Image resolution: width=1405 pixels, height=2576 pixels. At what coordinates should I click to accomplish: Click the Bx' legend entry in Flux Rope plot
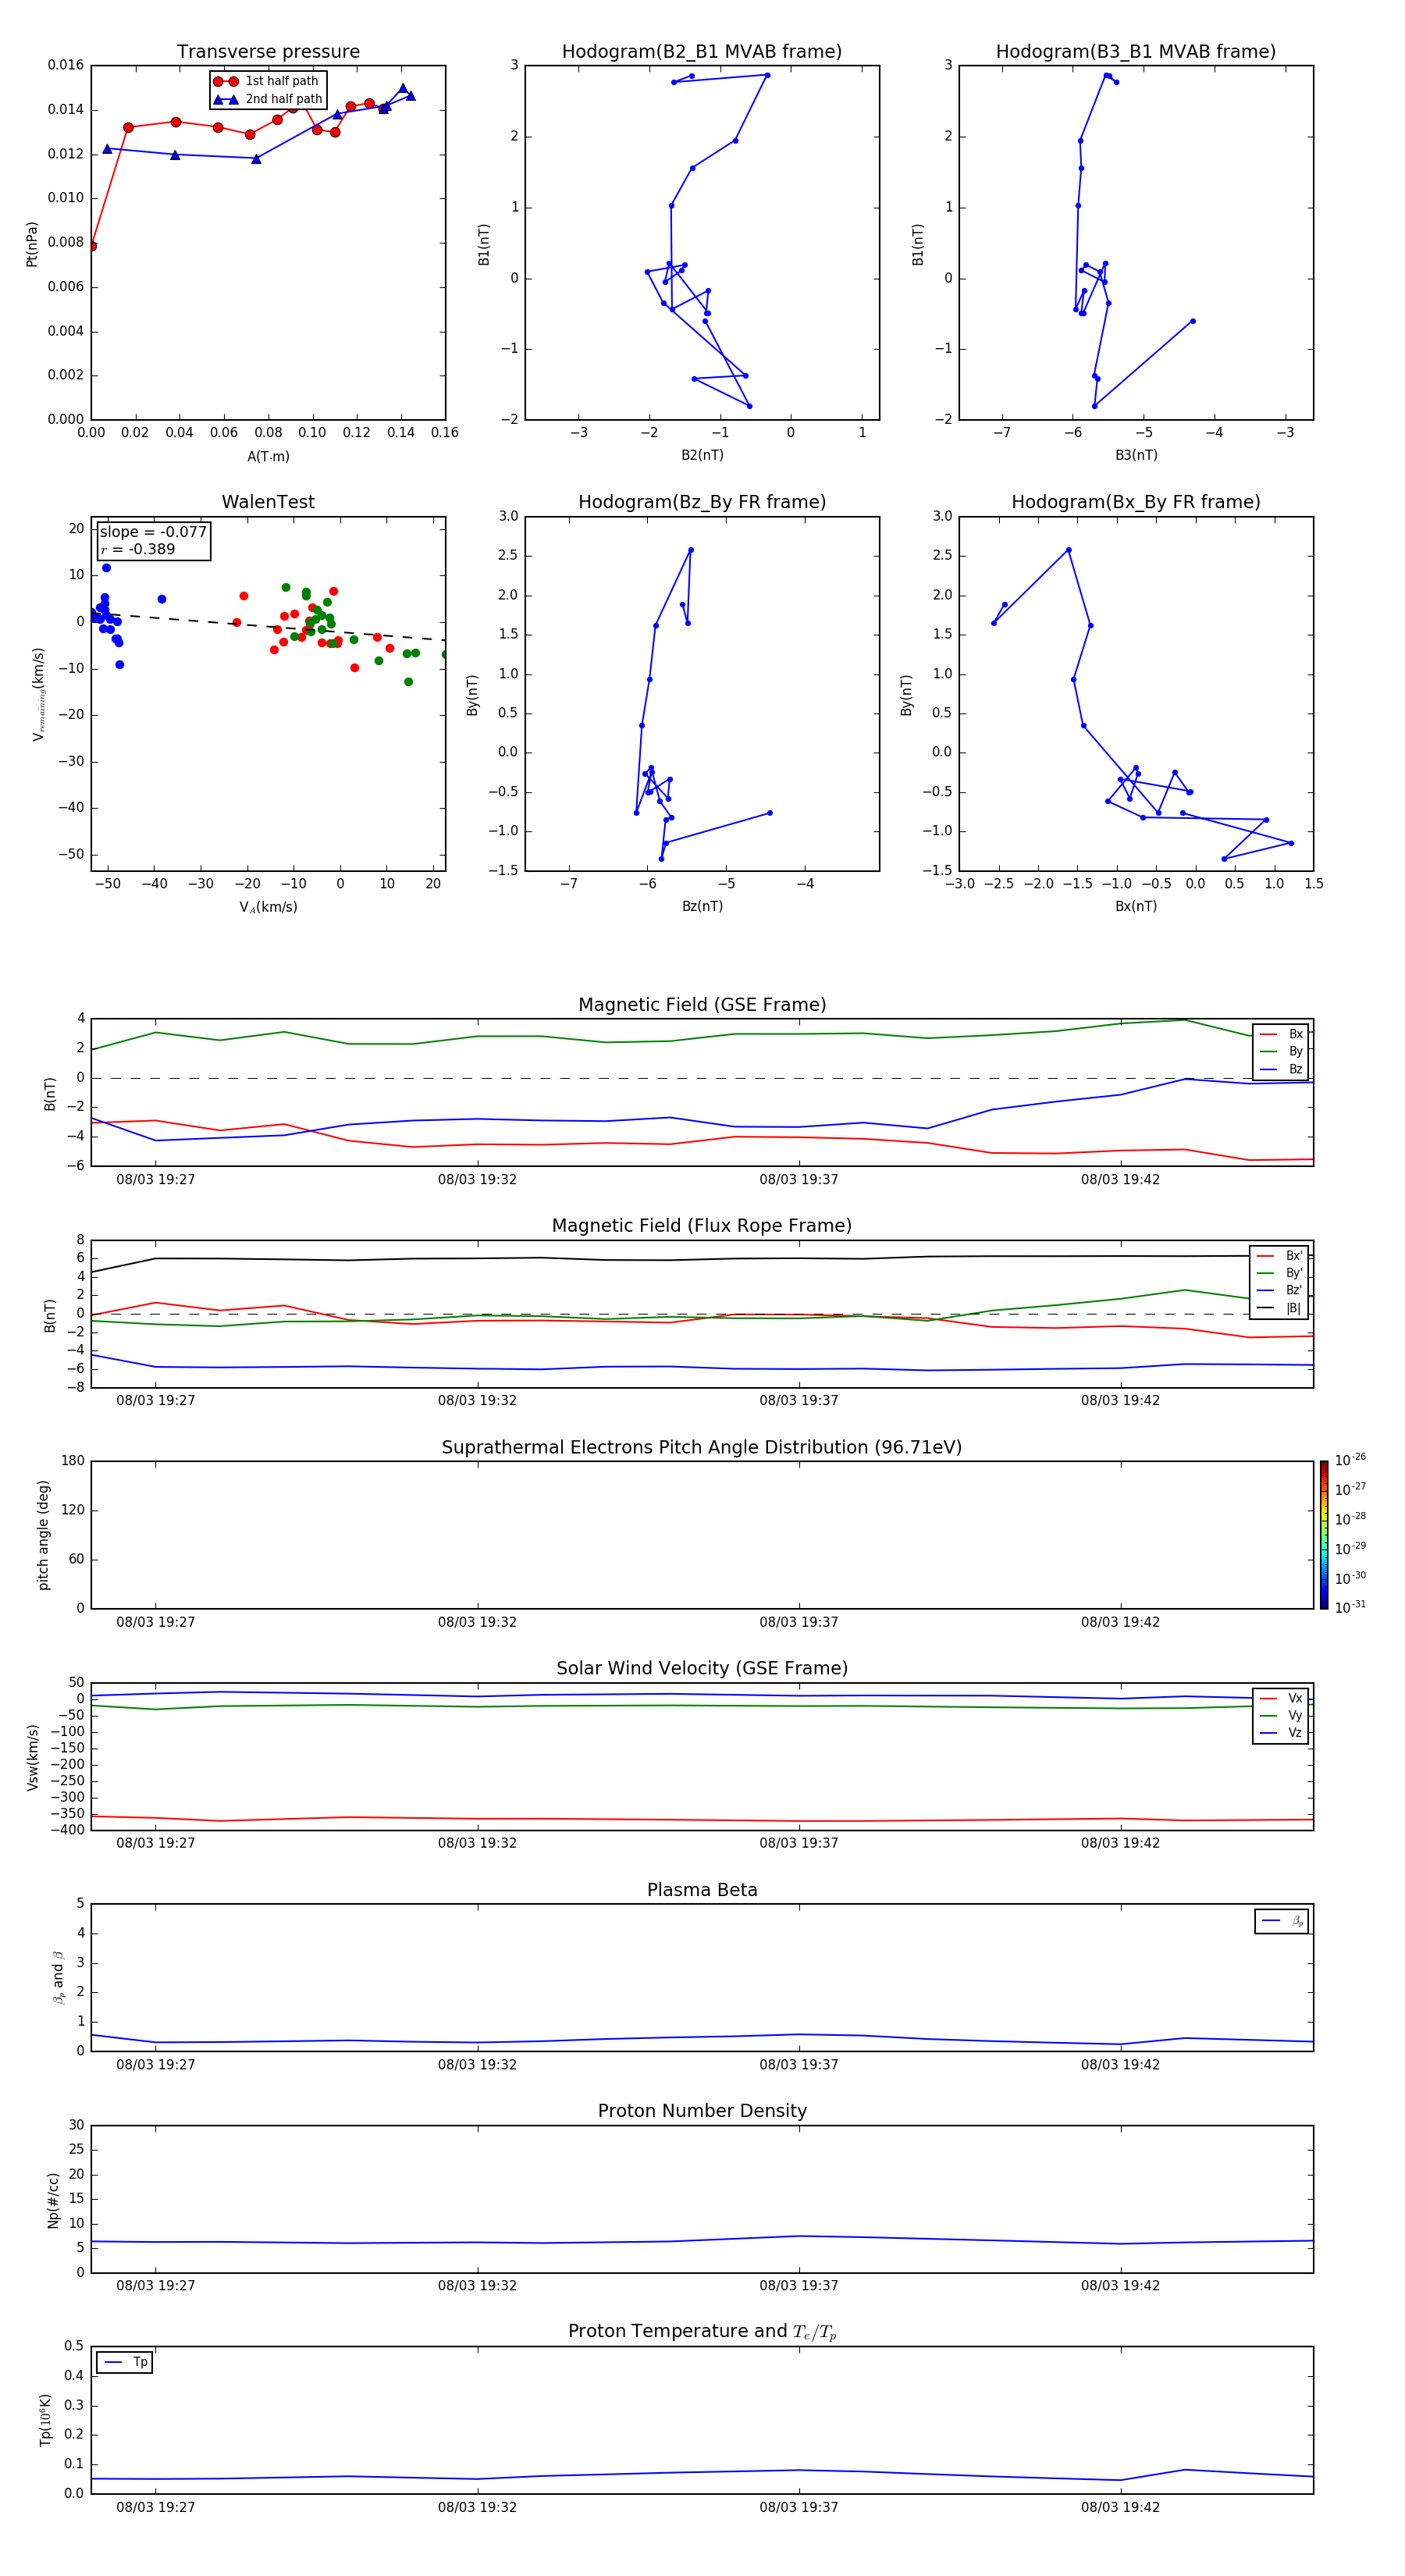click(1279, 1256)
